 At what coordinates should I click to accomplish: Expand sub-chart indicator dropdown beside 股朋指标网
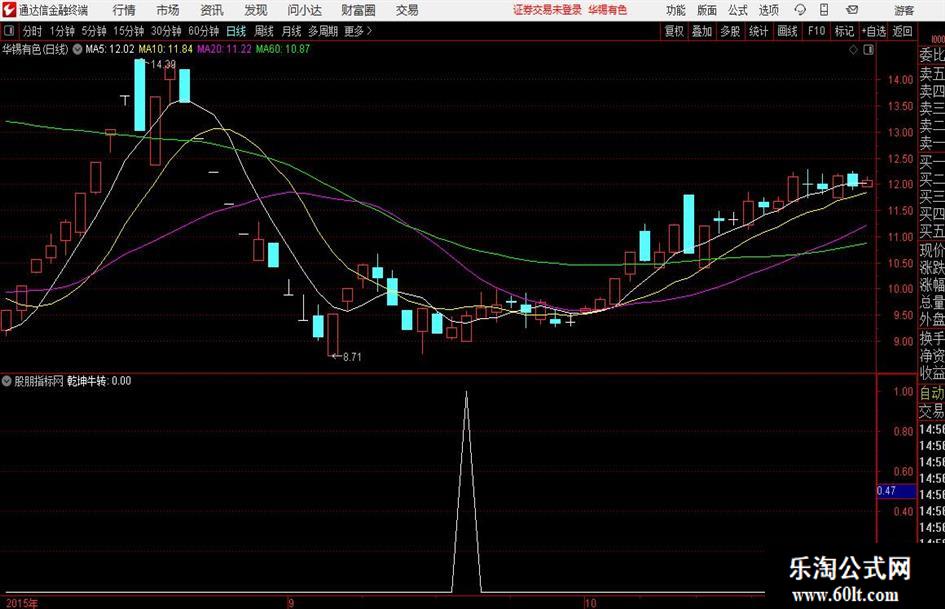point(7,381)
